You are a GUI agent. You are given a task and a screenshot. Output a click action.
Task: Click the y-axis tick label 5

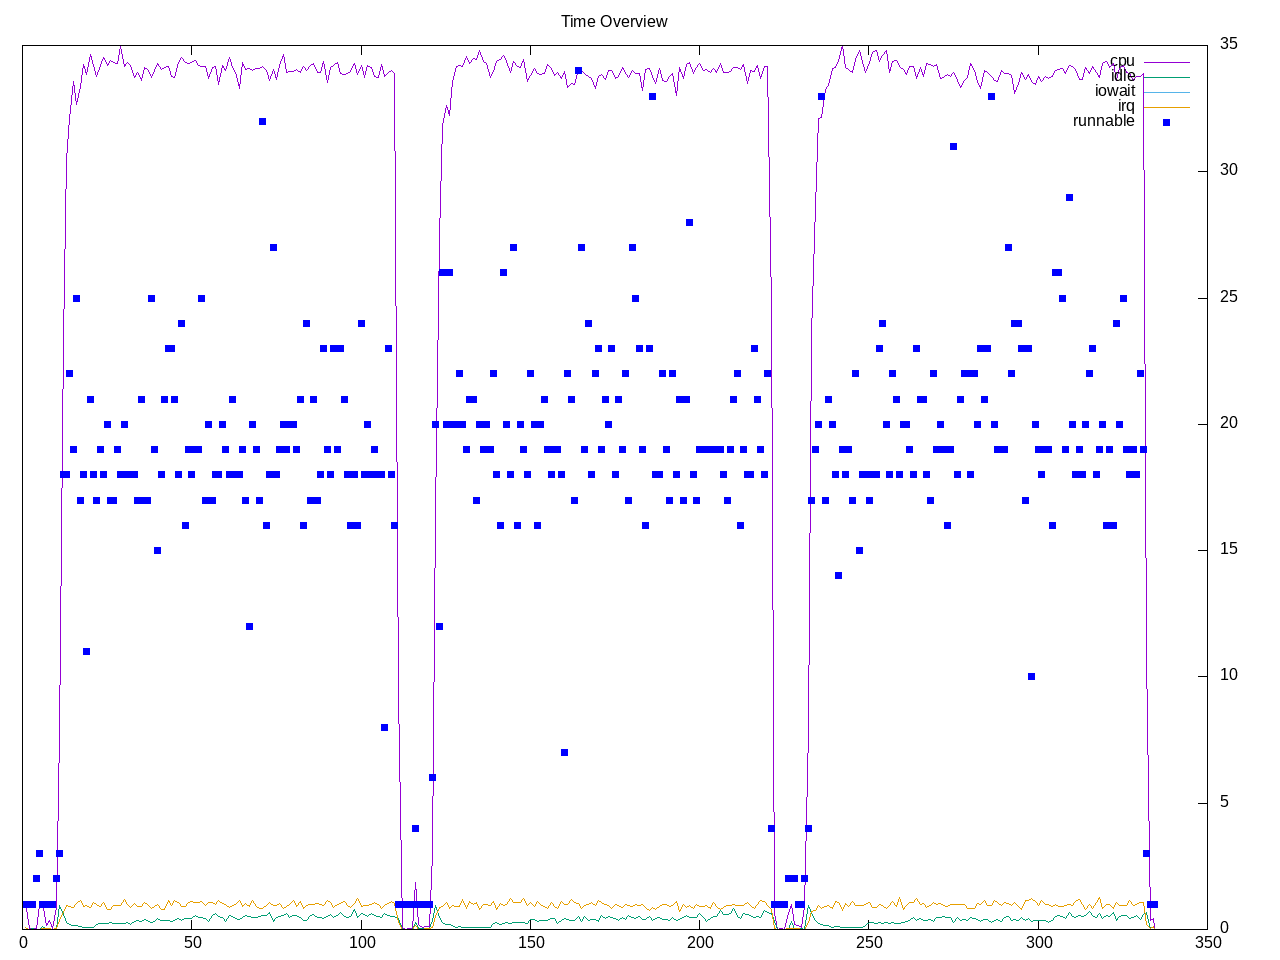click(x=1224, y=802)
